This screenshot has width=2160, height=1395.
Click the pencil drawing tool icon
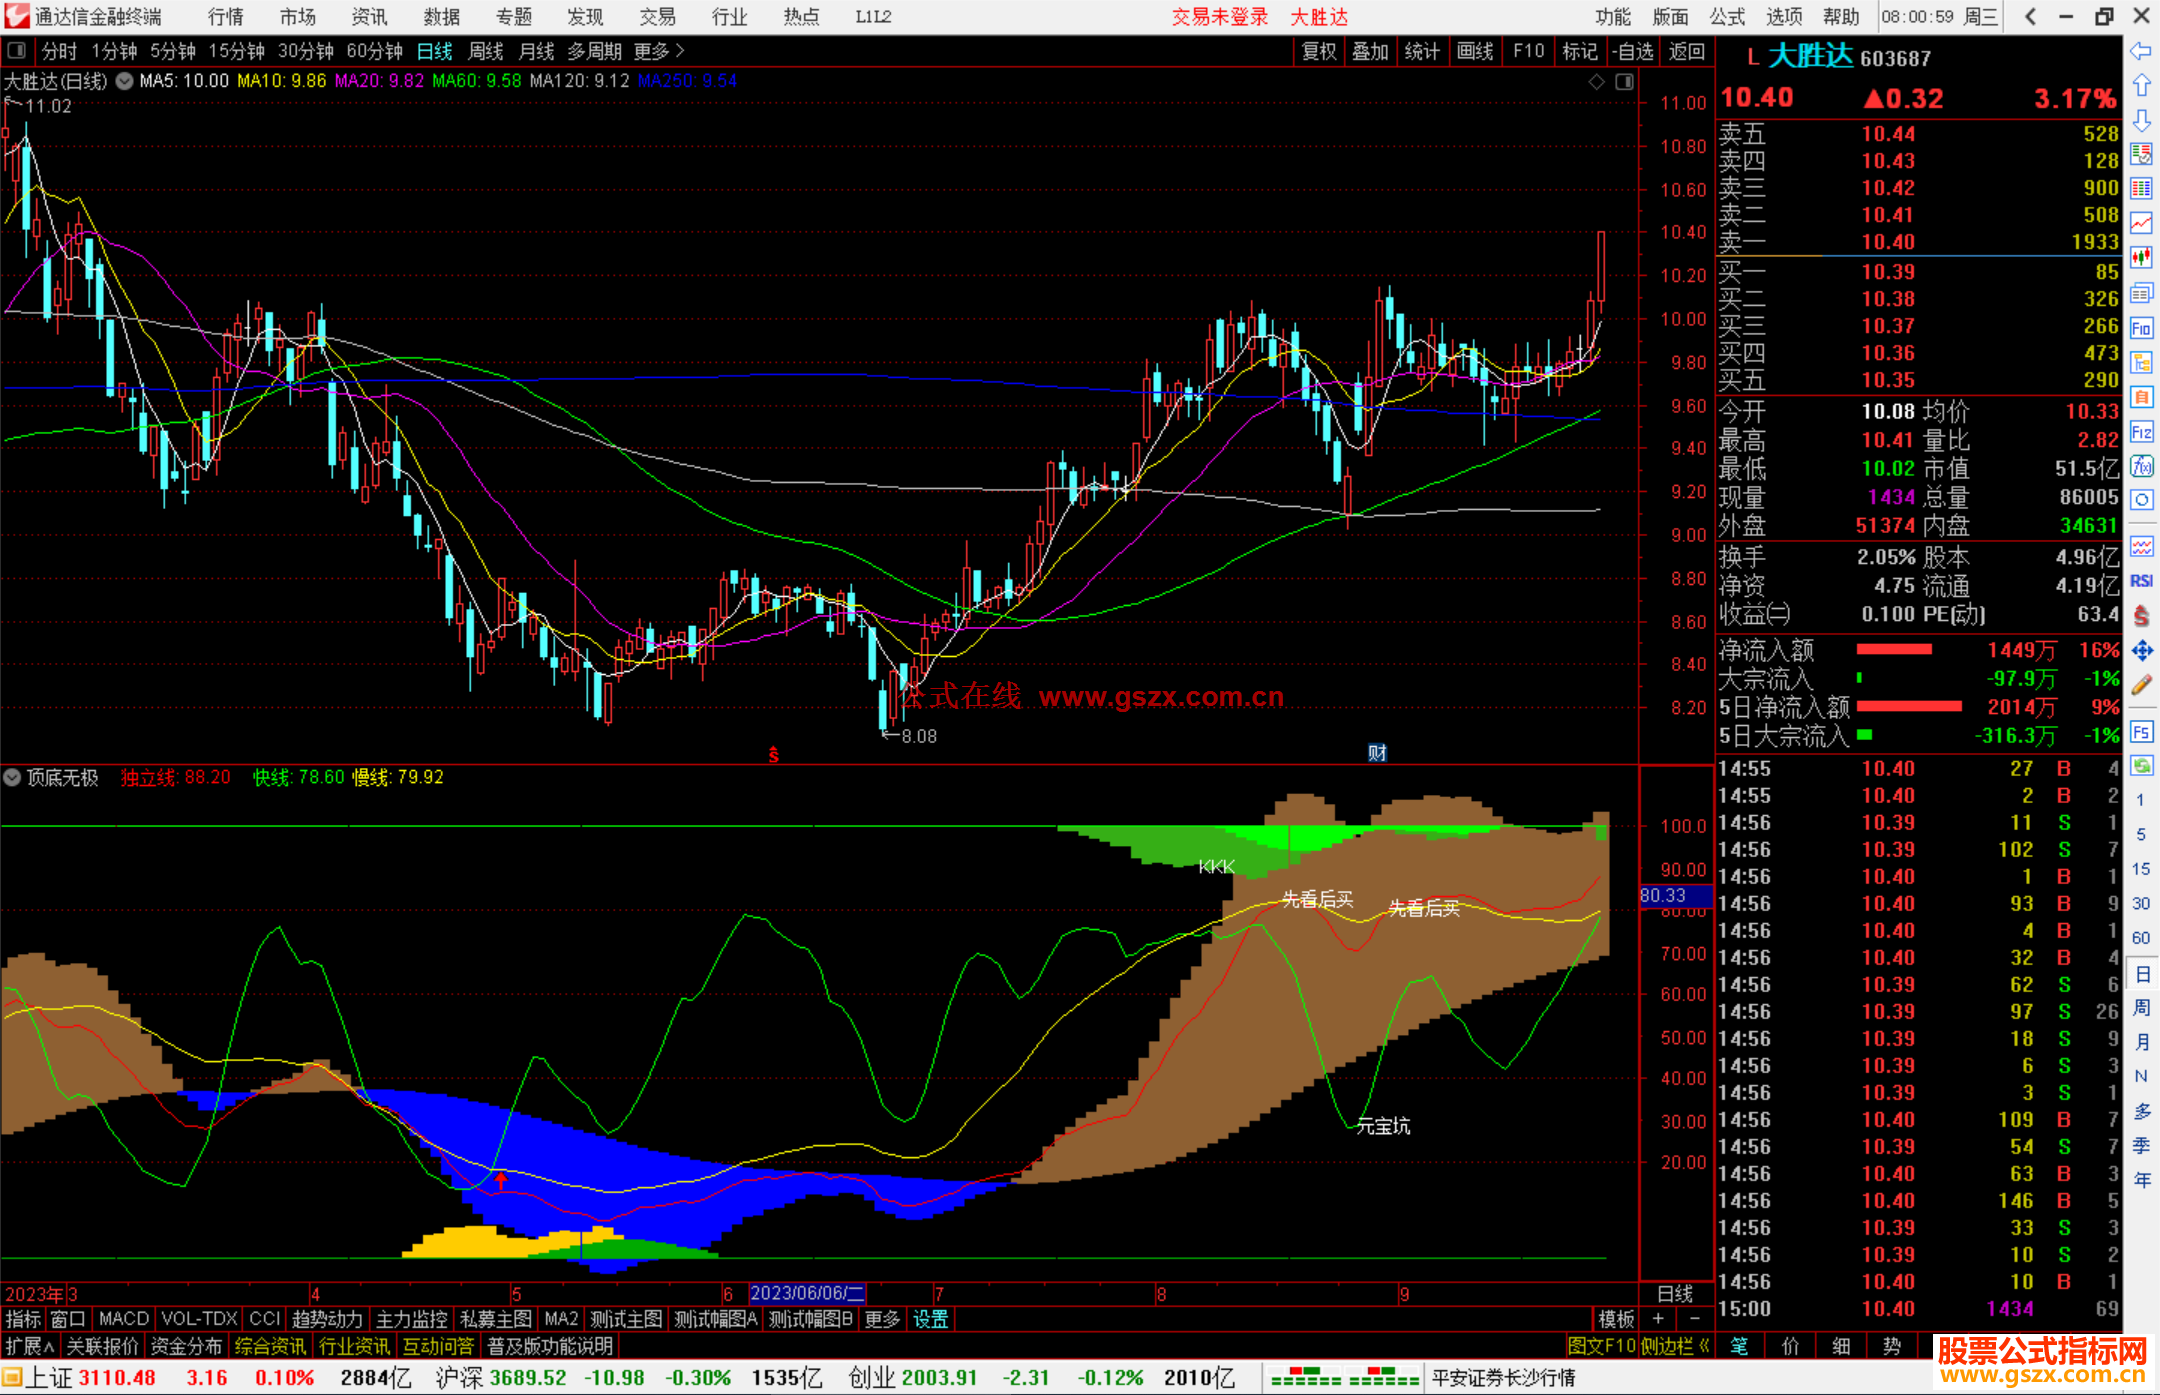[x=2141, y=685]
